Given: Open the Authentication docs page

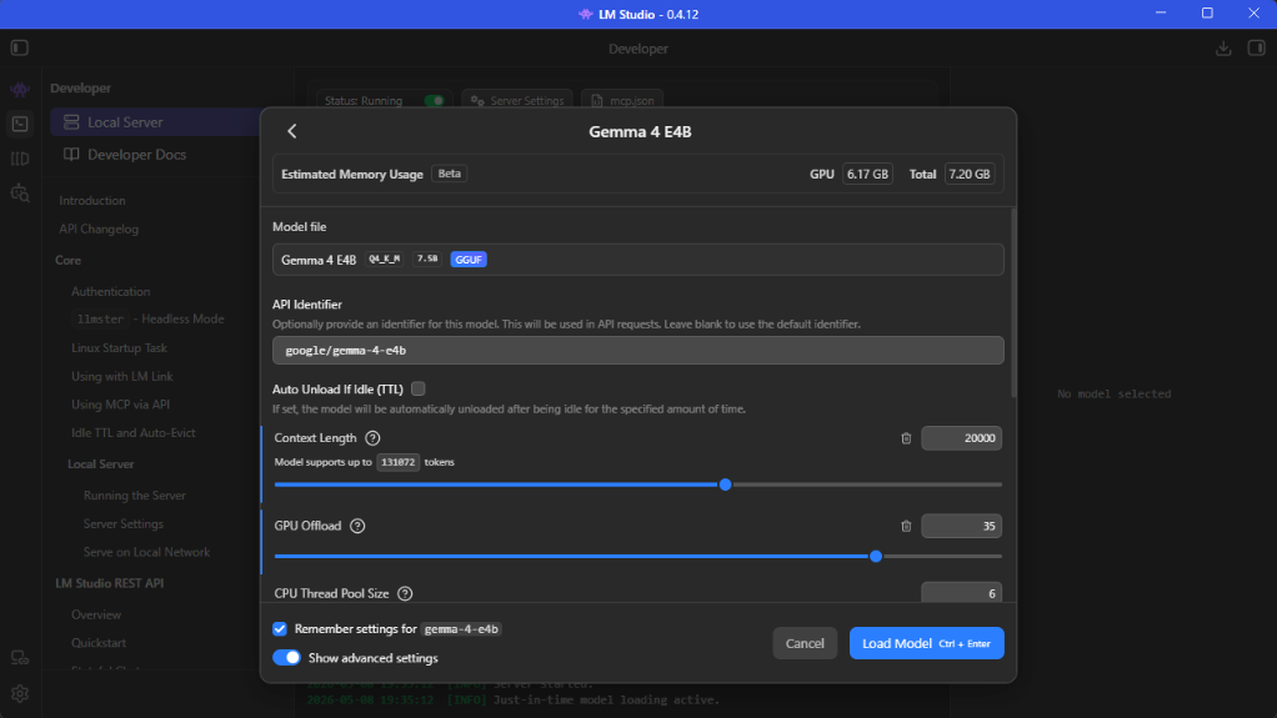Looking at the screenshot, I should [110, 292].
